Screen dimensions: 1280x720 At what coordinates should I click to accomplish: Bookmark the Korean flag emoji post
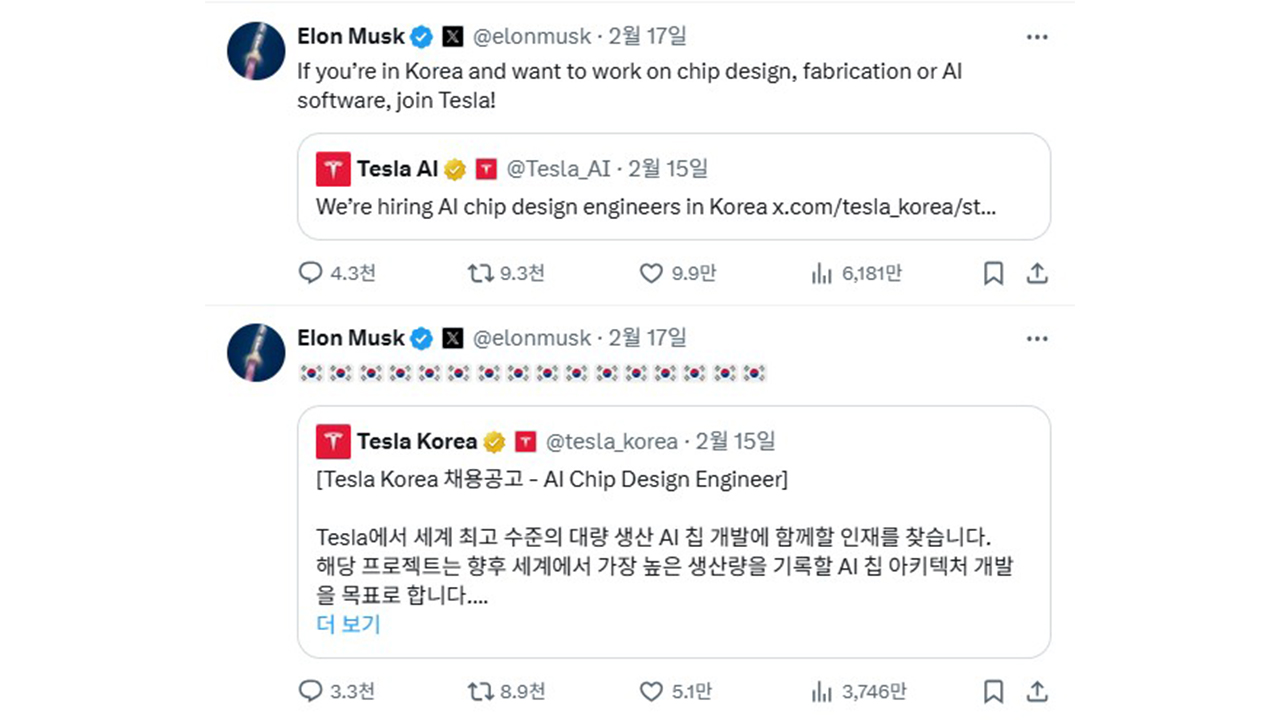993,691
